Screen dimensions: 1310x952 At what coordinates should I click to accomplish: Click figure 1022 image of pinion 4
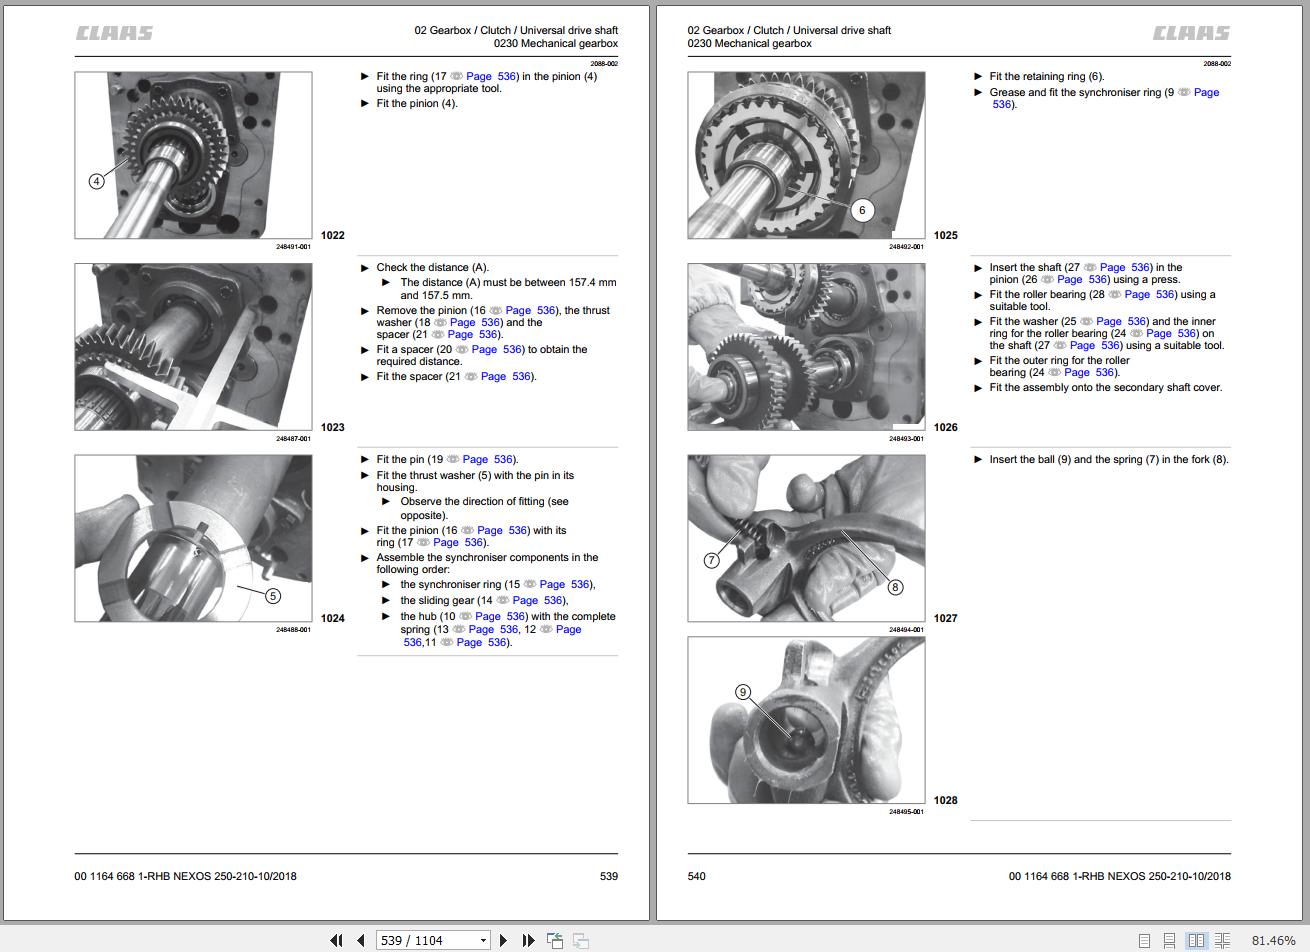point(193,155)
